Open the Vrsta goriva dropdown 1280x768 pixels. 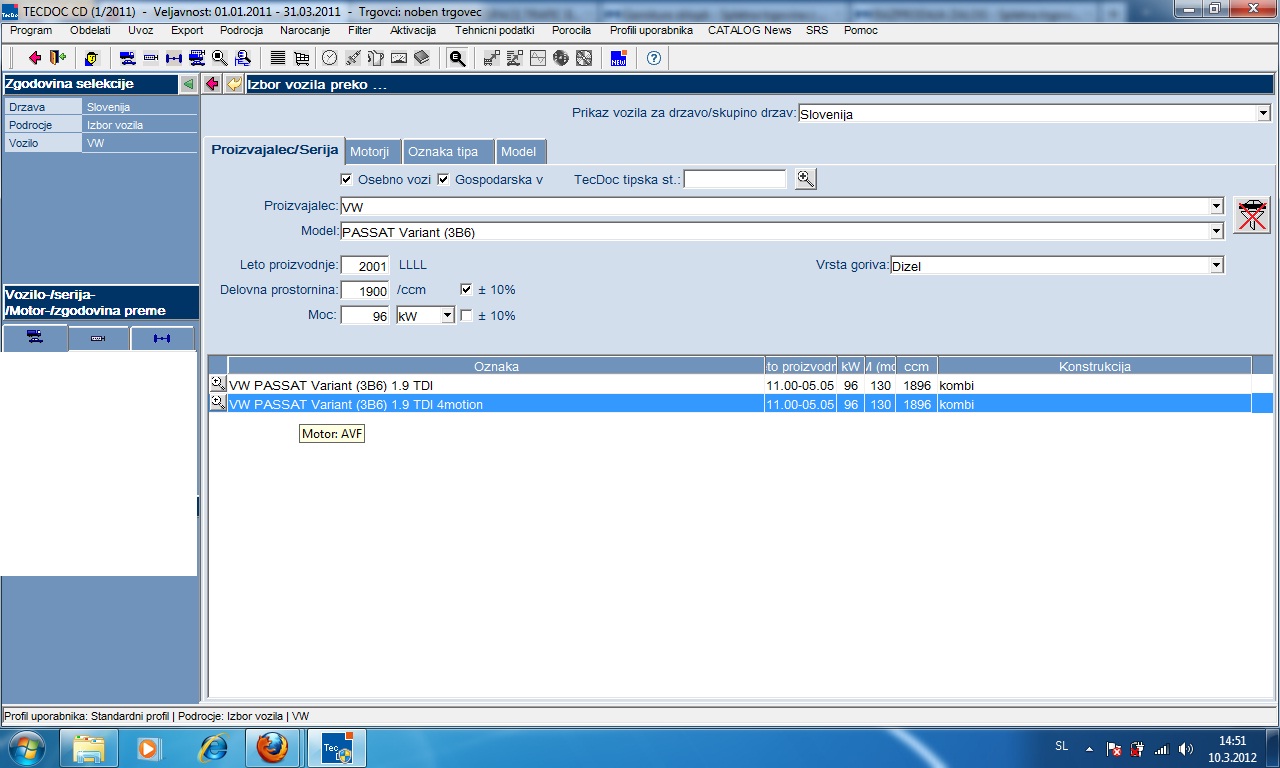(x=1216, y=266)
